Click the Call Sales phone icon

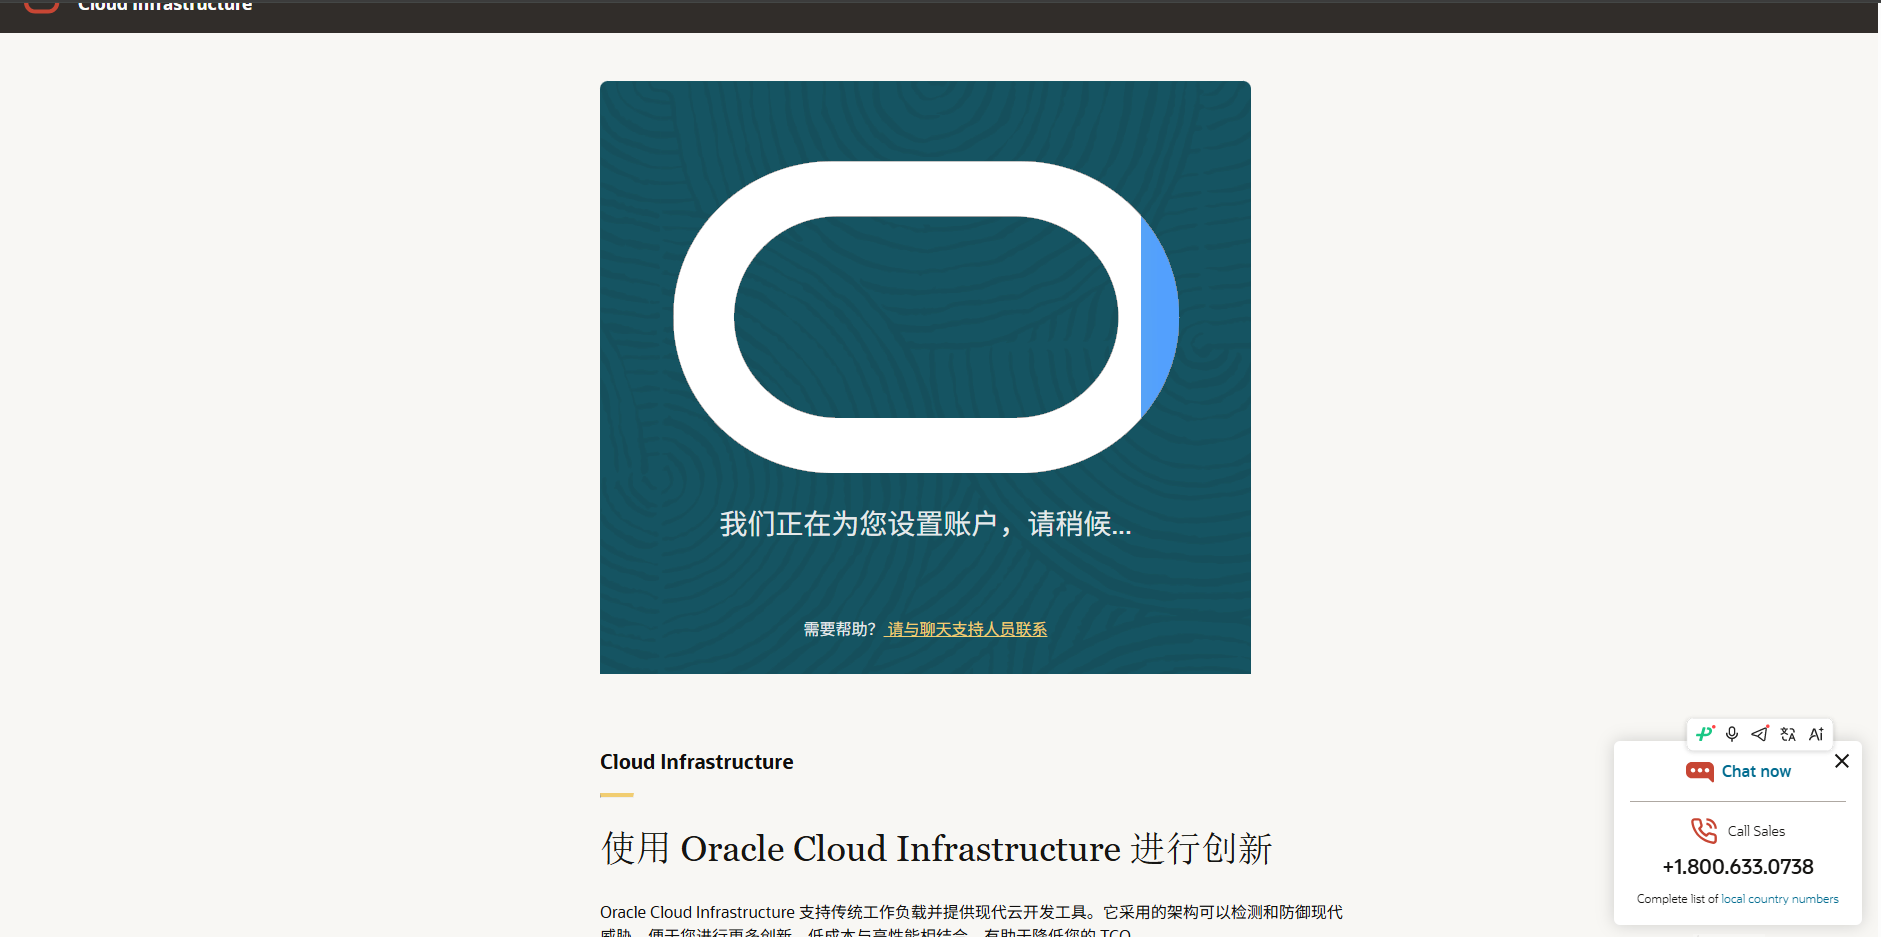pos(1704,830)
